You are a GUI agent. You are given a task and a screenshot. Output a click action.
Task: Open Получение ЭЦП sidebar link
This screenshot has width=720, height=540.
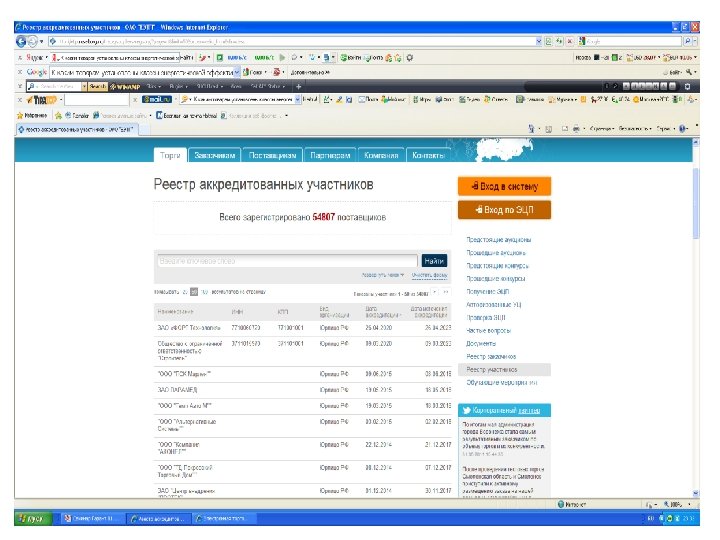(488, 292)
